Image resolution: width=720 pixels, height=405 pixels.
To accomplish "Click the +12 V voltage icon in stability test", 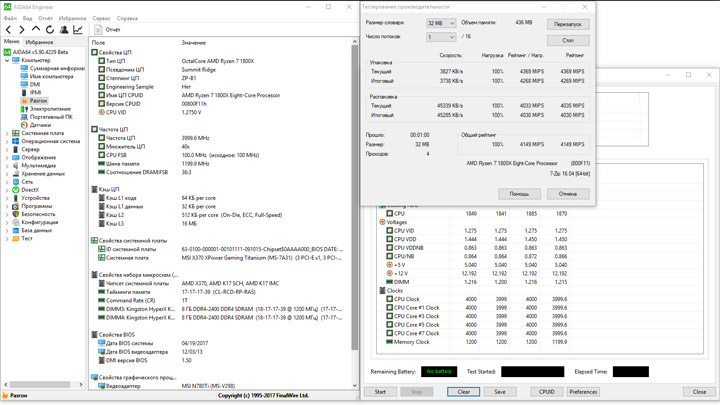I will [389, 273].
